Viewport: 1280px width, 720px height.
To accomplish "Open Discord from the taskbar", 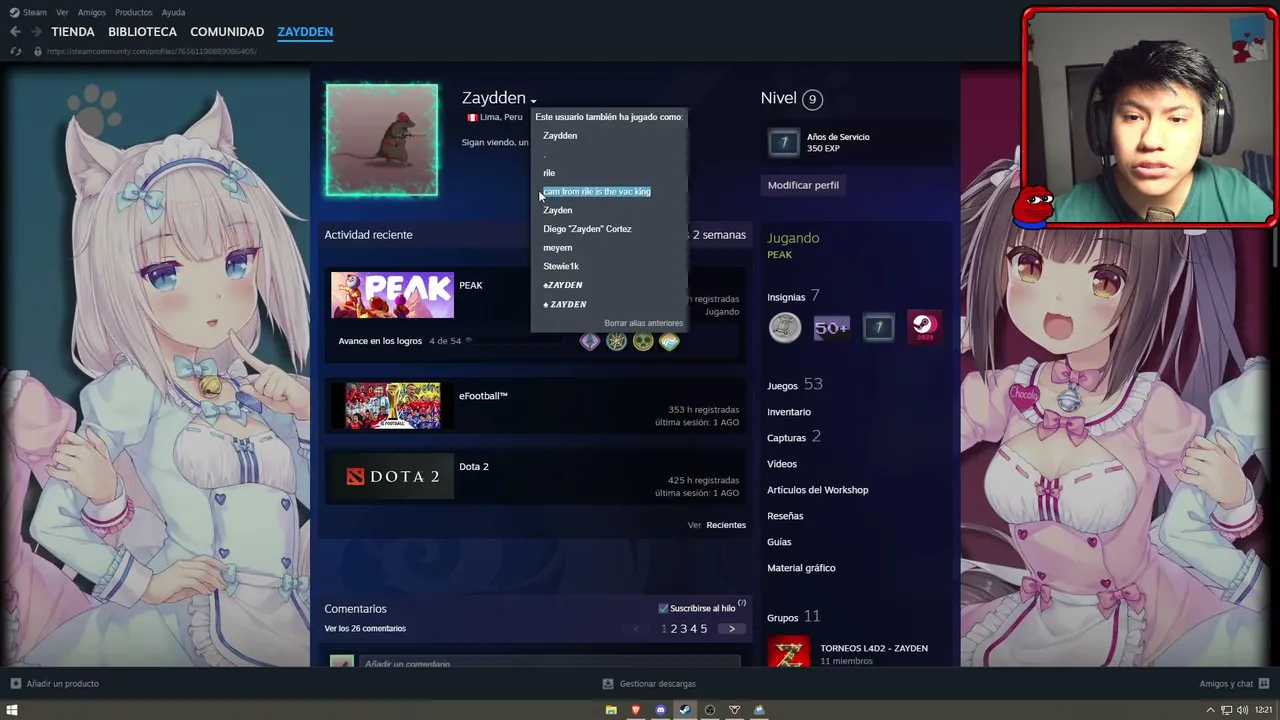I will (660, 710).
